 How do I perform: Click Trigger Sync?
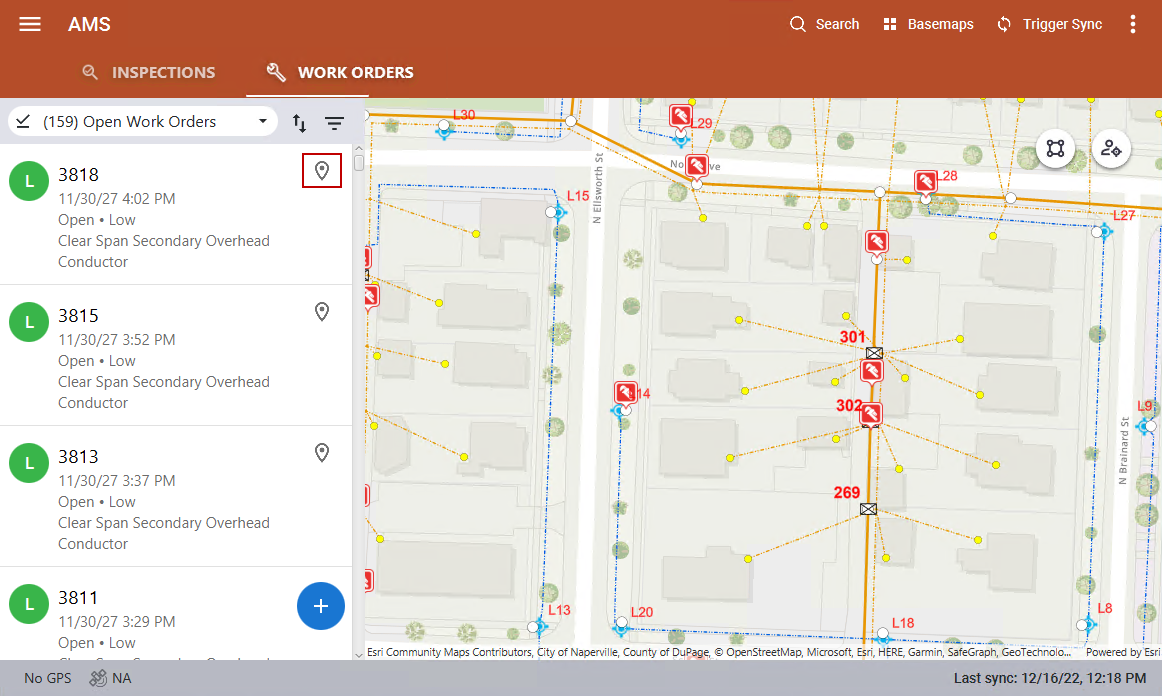point(1049,24)
